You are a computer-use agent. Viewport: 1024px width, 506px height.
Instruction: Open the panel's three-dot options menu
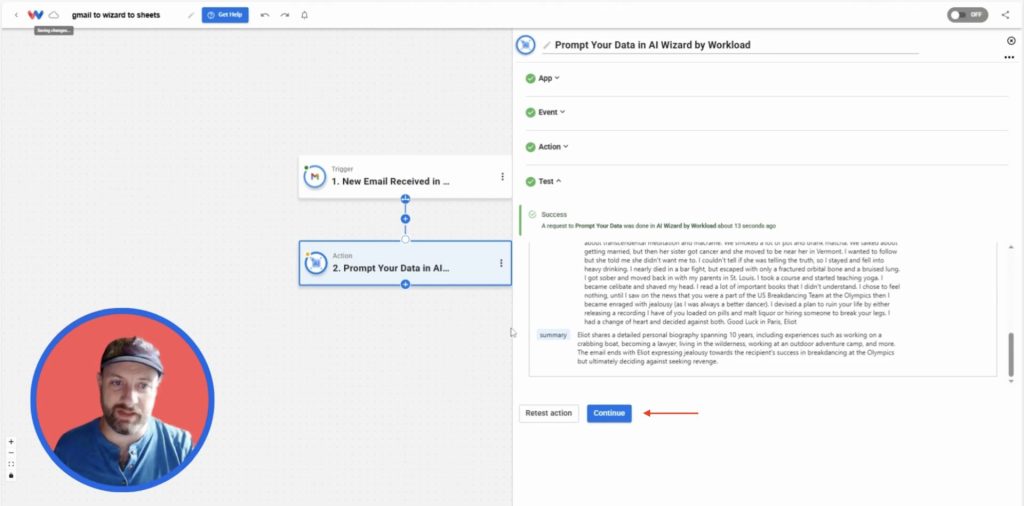coord(1009,57)
